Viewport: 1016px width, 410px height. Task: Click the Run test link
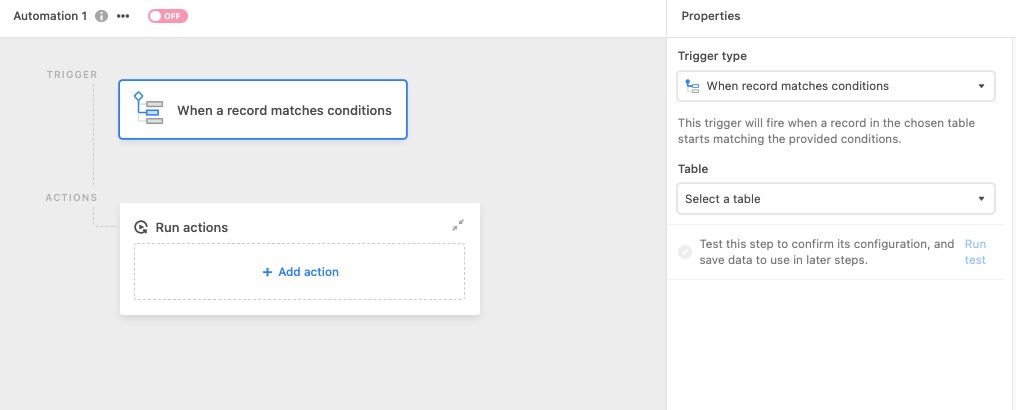pos(975,252)
